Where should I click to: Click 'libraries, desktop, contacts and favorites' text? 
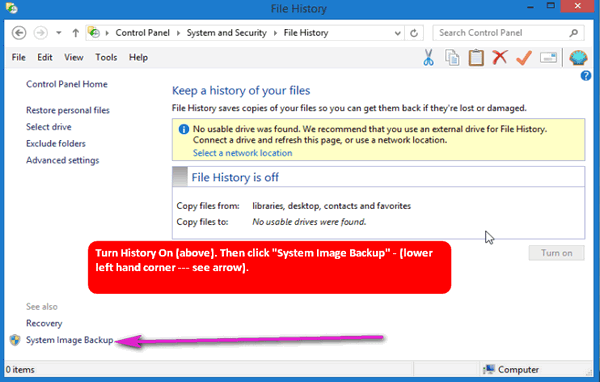[x=331, y=206]
